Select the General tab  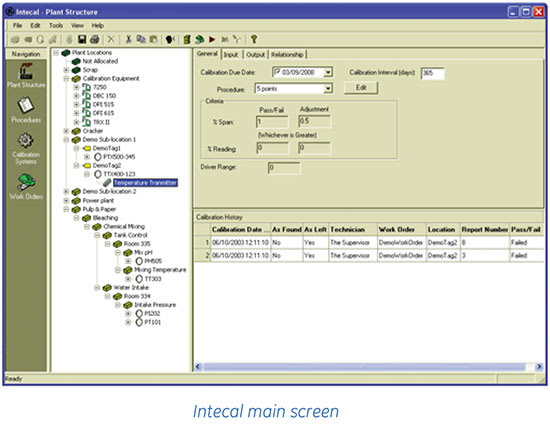(207, 54)
